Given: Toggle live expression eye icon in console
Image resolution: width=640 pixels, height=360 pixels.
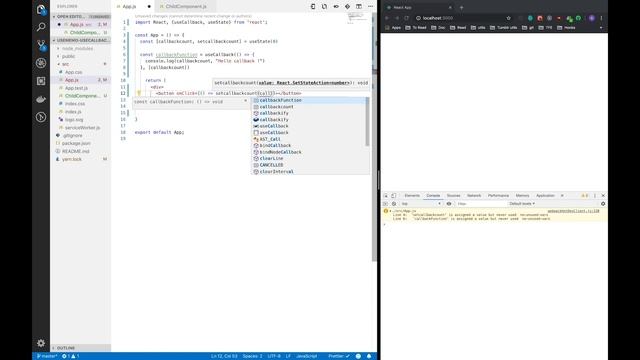Looking at the screenshot, I should pos(449,204).
